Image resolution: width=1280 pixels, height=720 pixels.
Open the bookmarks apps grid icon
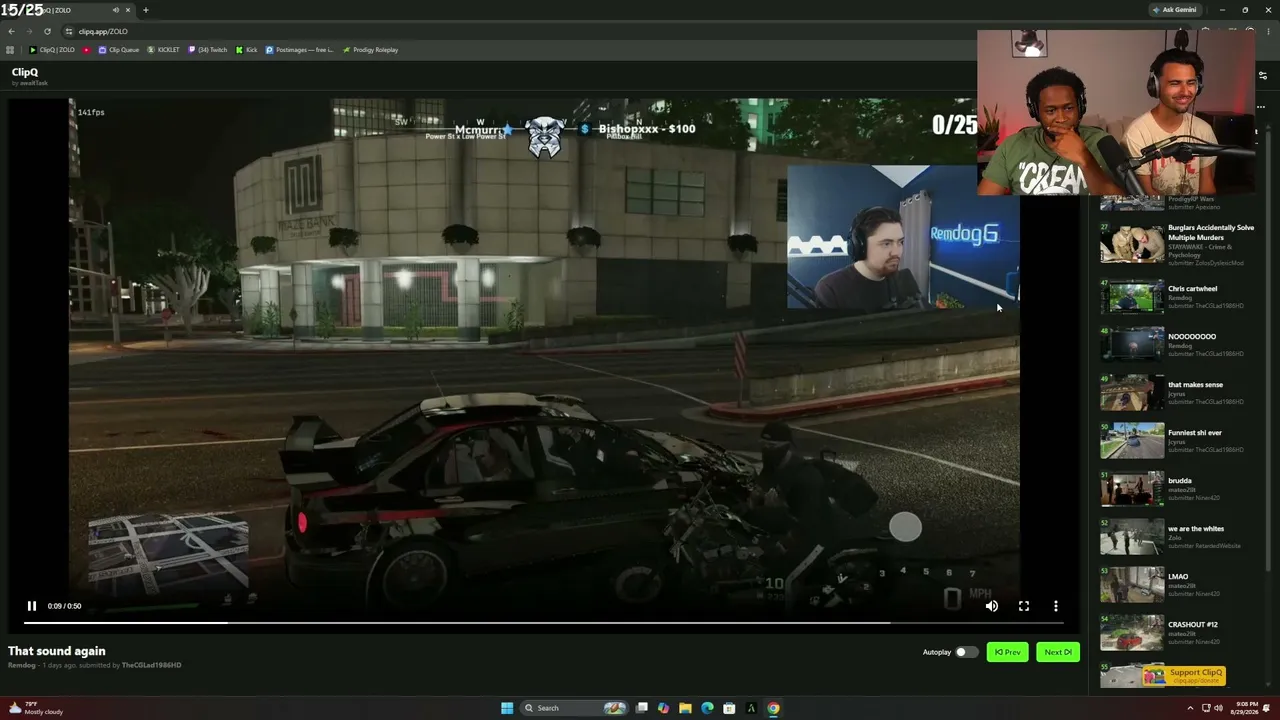click(x=10, y=50)
